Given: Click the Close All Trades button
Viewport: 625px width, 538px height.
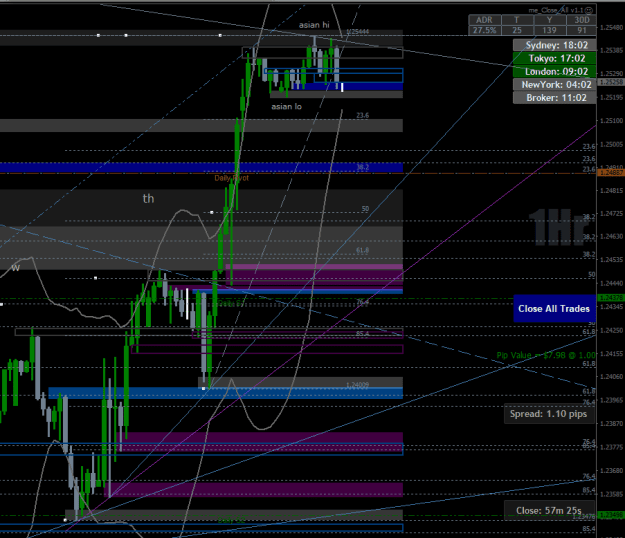Looking at the screenshot, I should 554,308.
